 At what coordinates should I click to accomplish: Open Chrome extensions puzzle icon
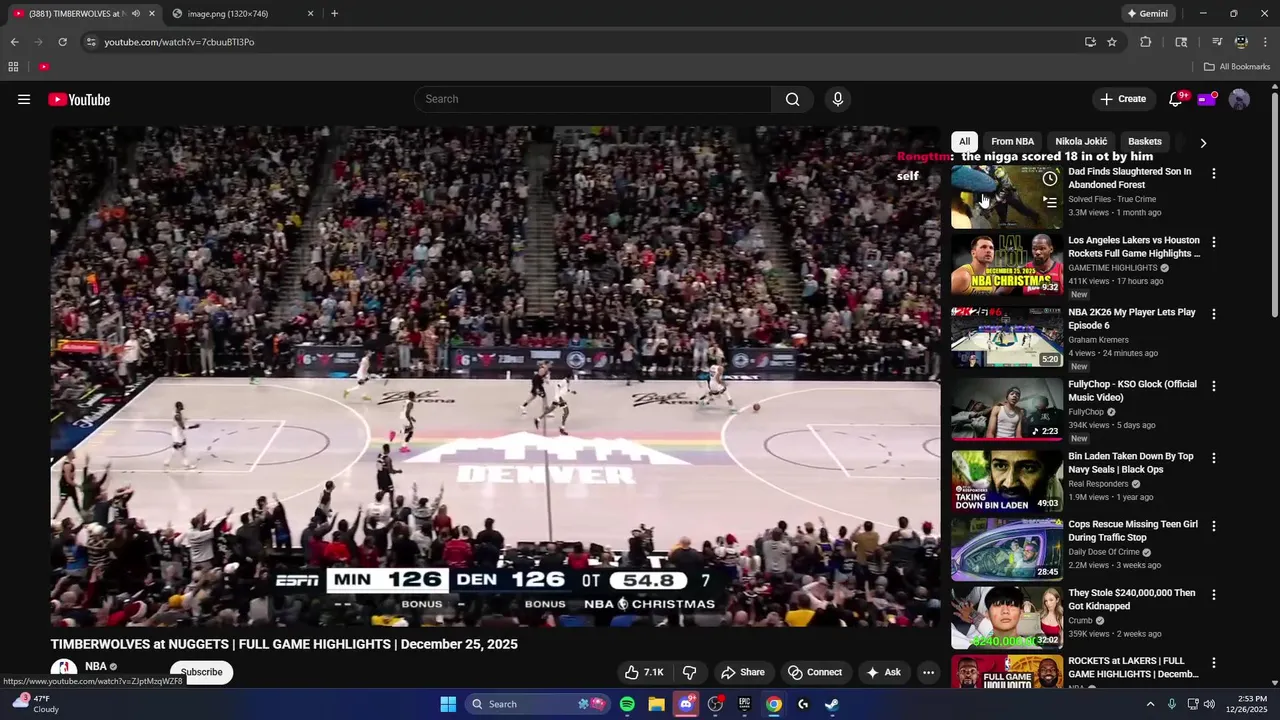(1146, 42)
